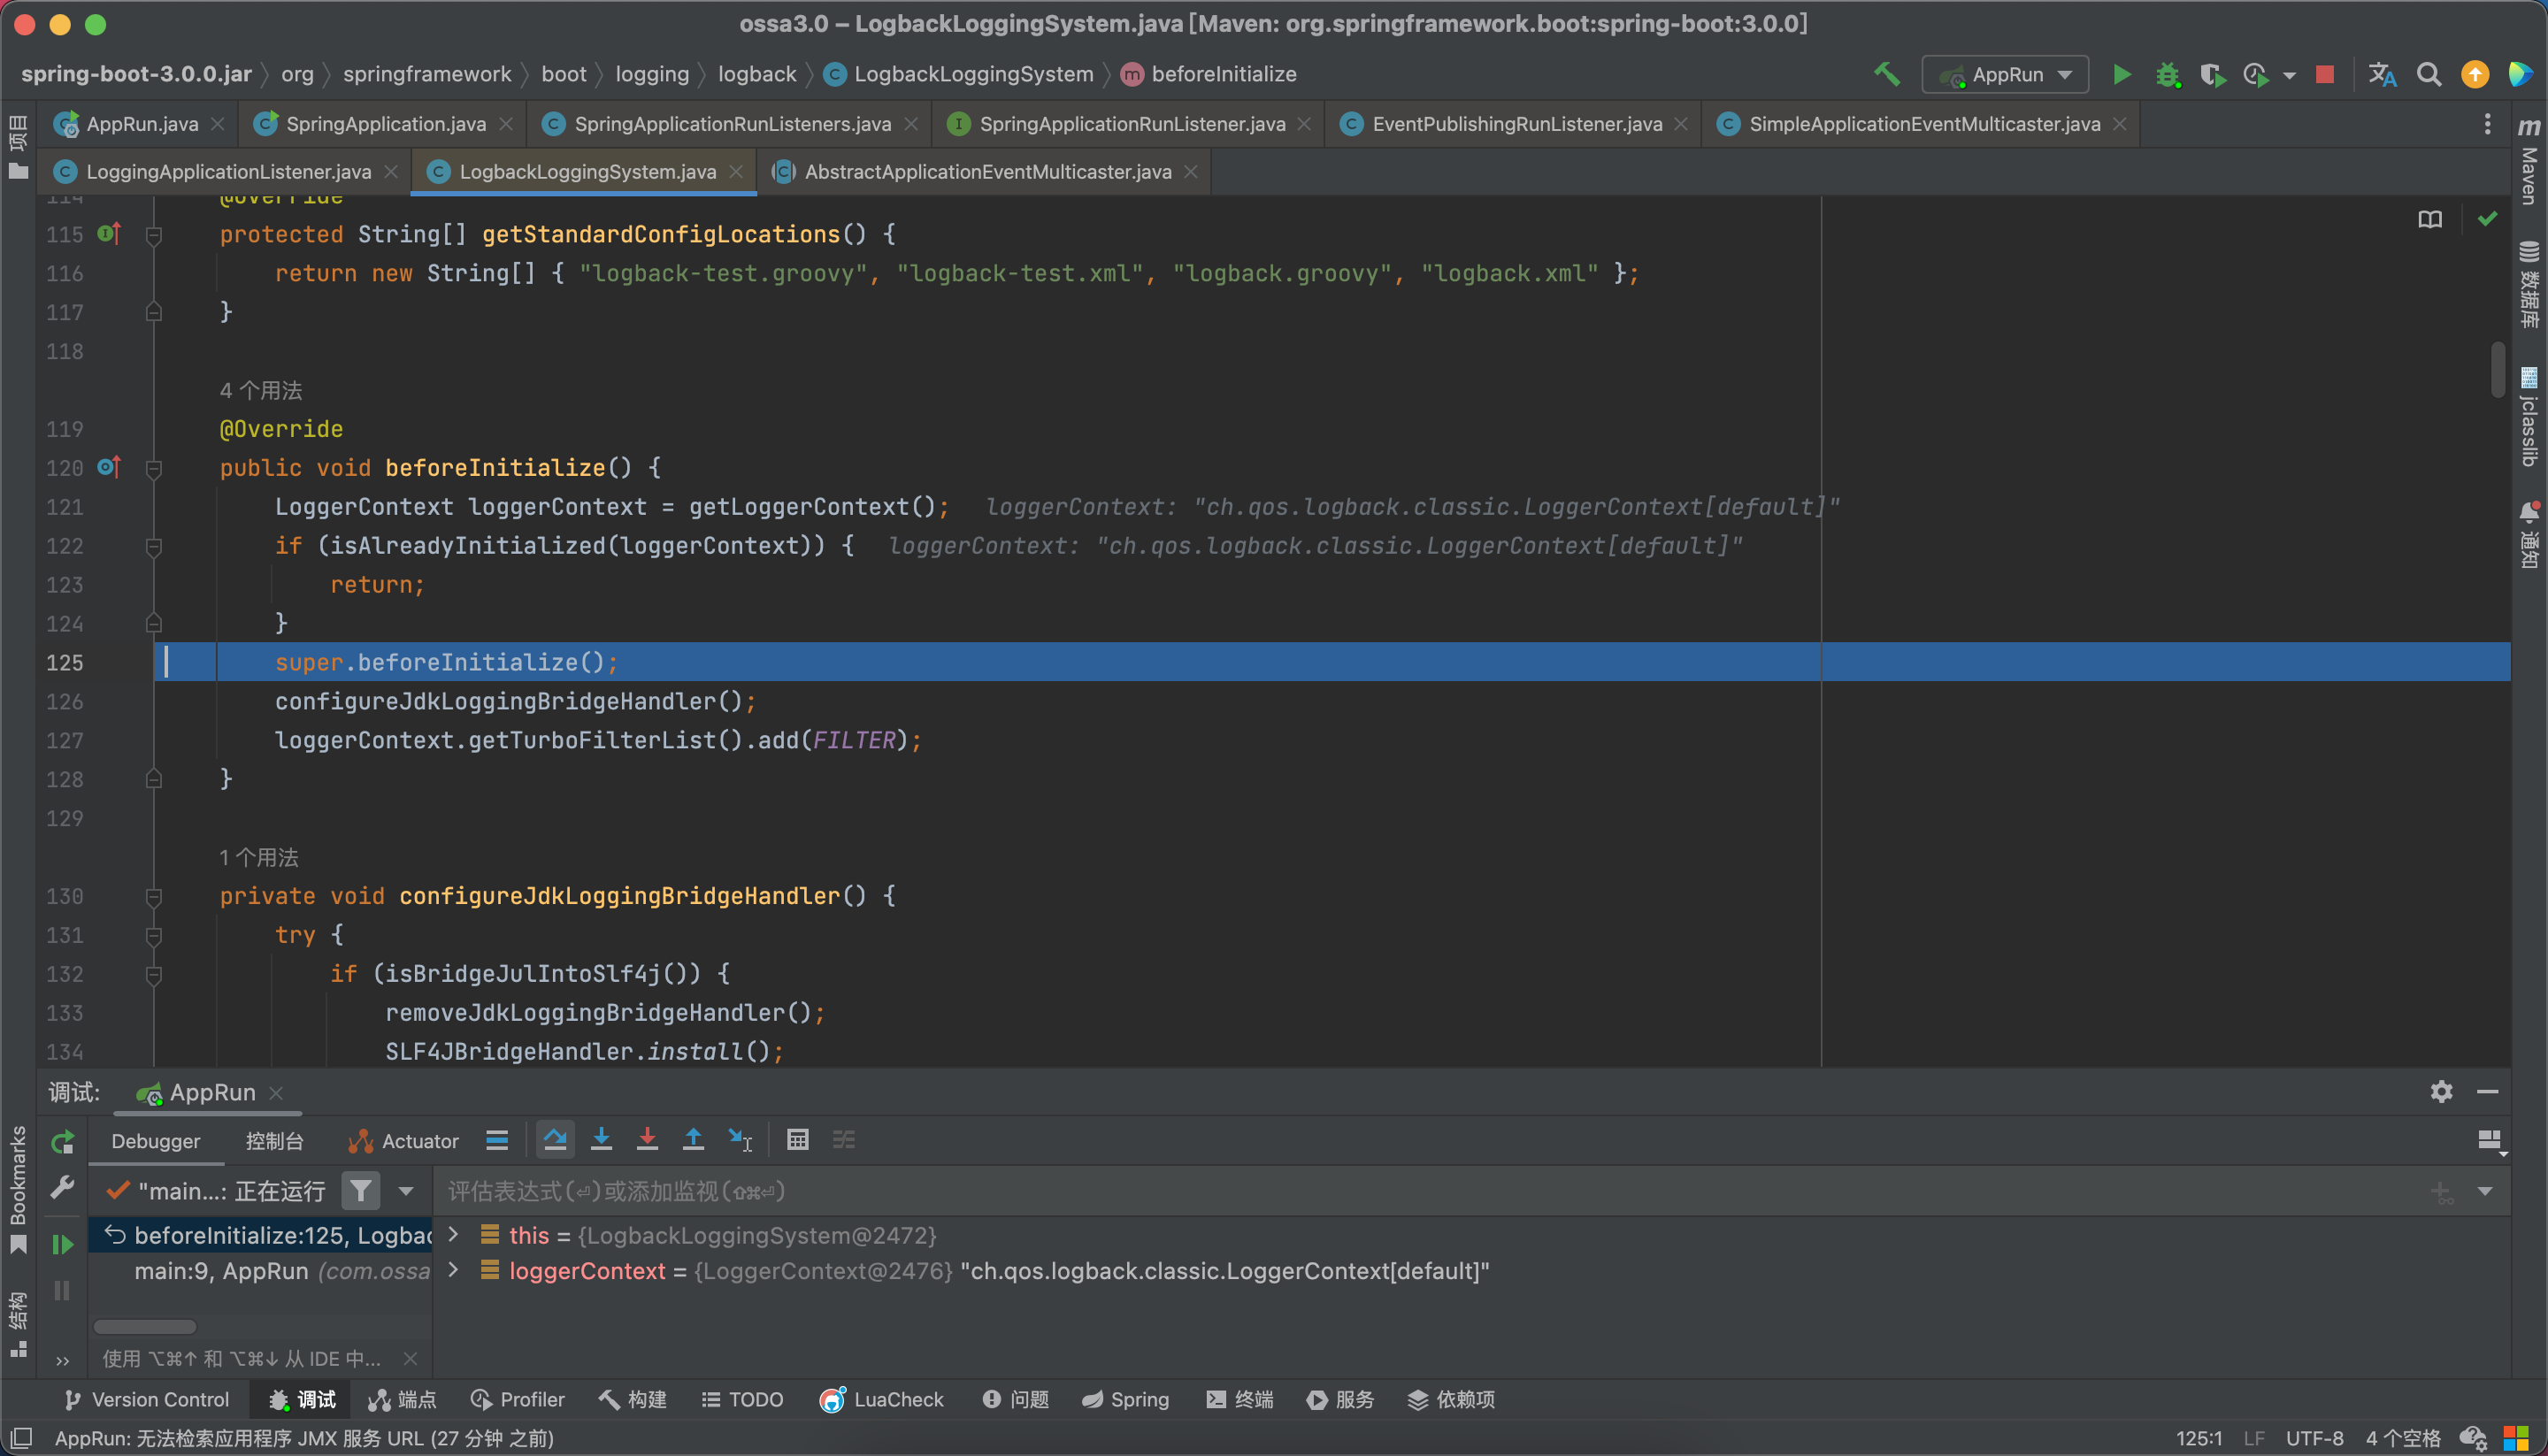This screenshot has height=1456, width=2548.
Task: Open the Spring tool window
Action: [1125, 1399]
